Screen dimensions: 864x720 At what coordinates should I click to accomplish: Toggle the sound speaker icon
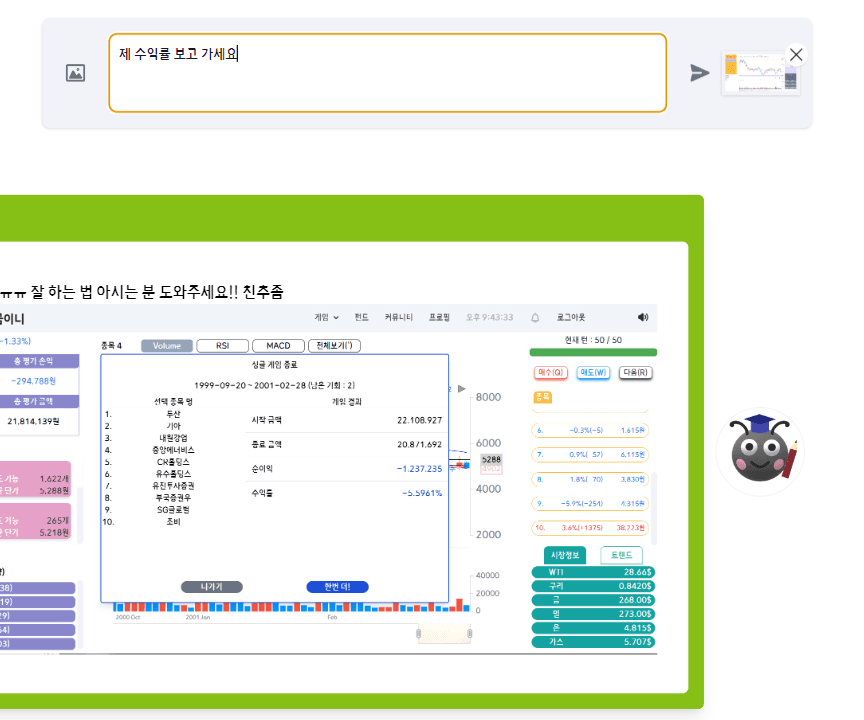642,317
